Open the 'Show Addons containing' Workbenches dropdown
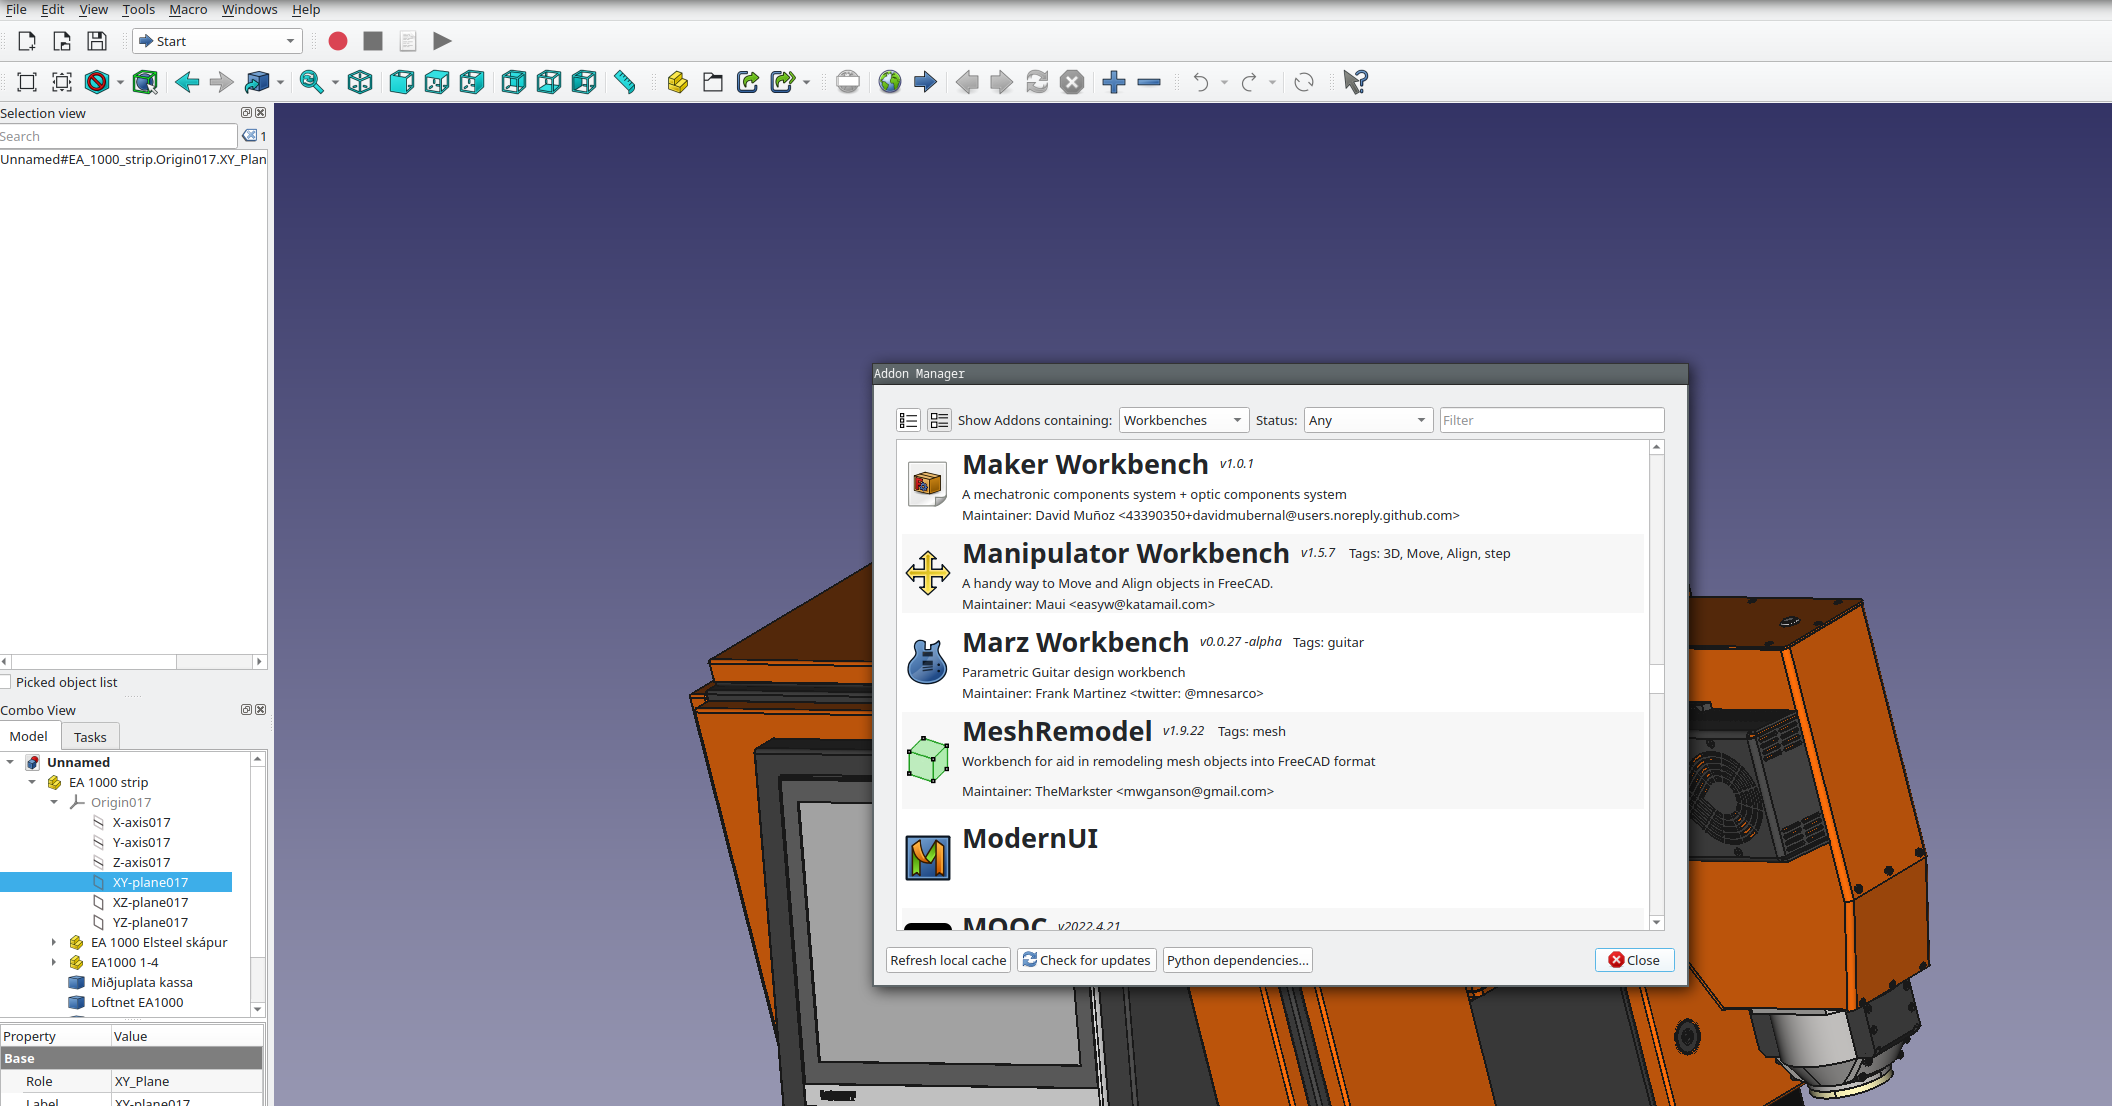The height and width of the screenshot is (1106, 2112). click(x=1183, y=420)
